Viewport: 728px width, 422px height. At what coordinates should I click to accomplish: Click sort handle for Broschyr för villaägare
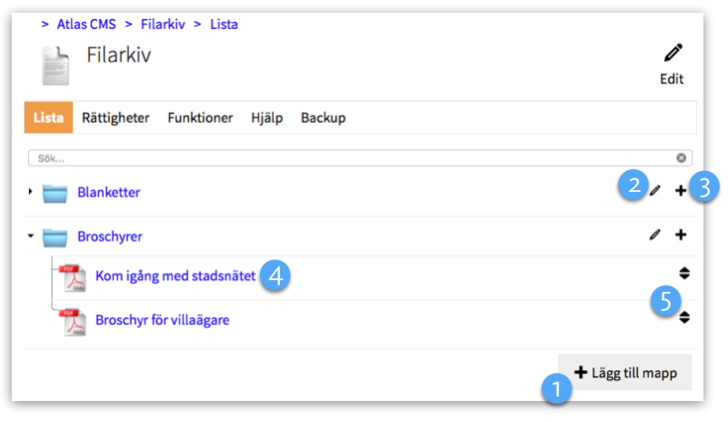point(684,317)
